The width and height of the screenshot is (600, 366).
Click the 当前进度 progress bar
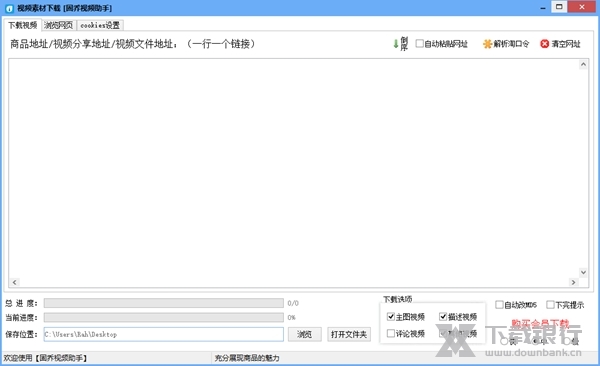(164, 317)
